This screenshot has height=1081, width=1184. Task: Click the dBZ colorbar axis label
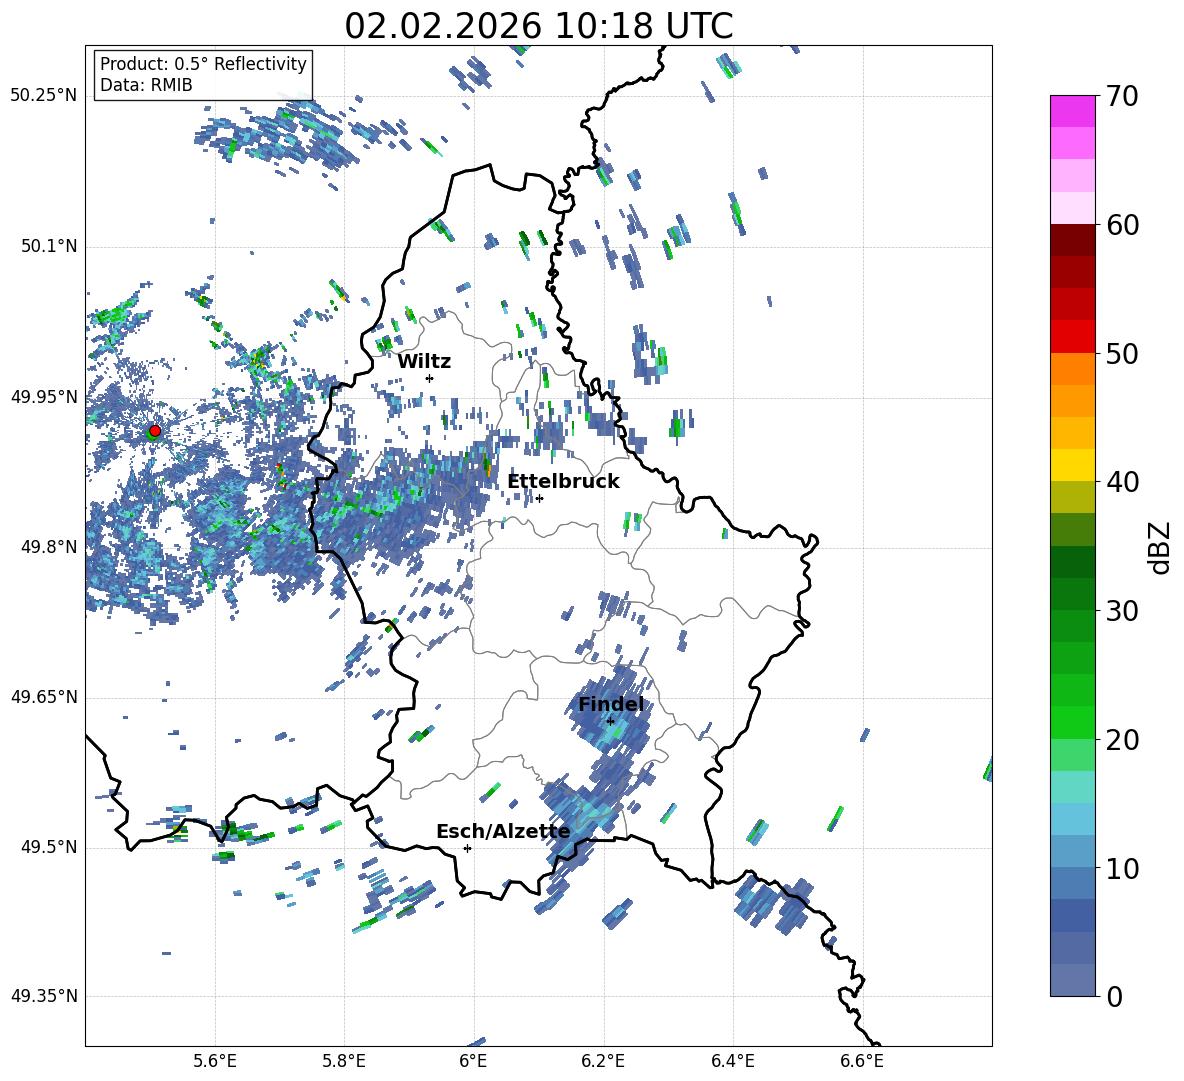pyautogui.click(x=1159, y=547)
